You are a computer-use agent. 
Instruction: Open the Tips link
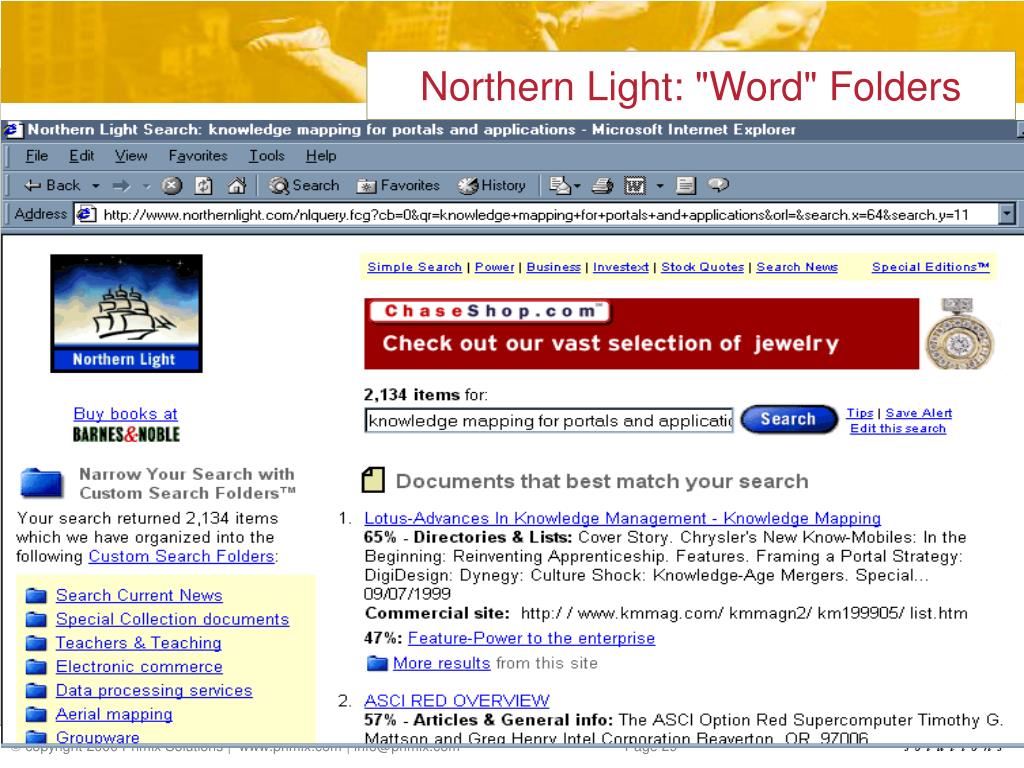[859, 413]
